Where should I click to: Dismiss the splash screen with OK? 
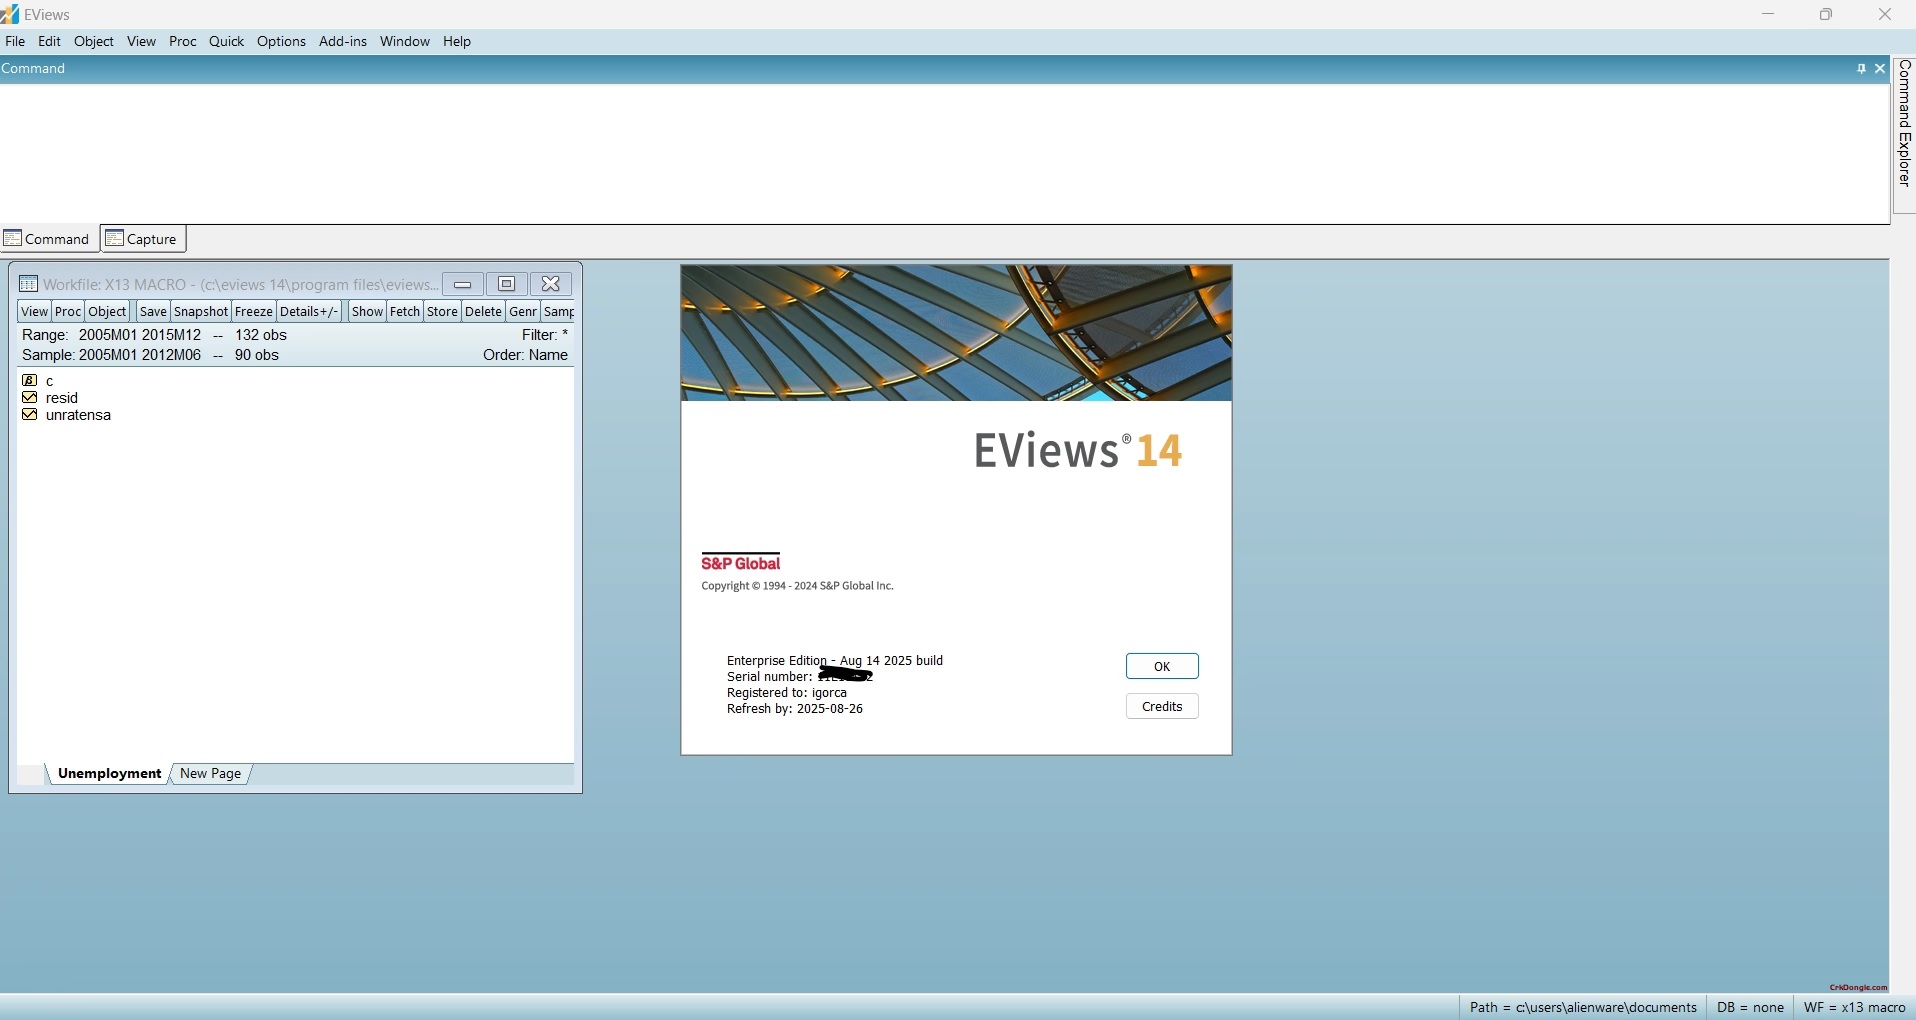[x=1161, y=666]
